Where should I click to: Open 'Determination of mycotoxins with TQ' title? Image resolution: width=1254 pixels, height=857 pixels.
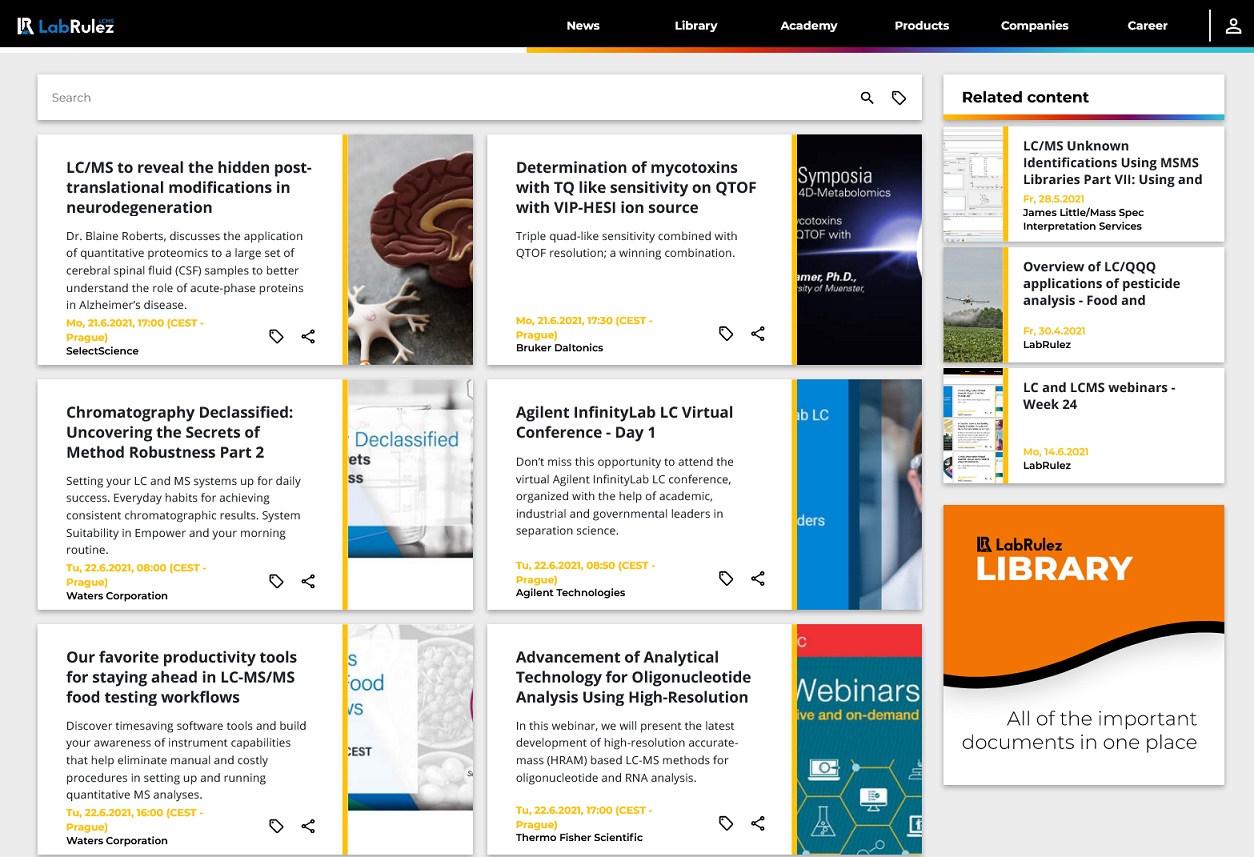point(636,188)
